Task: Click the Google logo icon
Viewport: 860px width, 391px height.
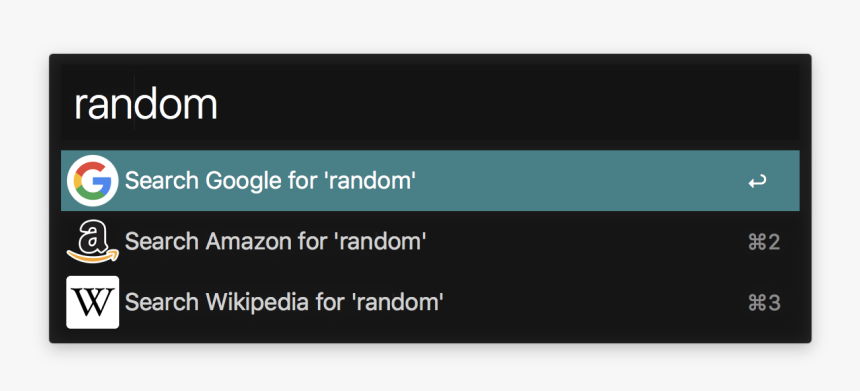Action: tap(93, 181)
